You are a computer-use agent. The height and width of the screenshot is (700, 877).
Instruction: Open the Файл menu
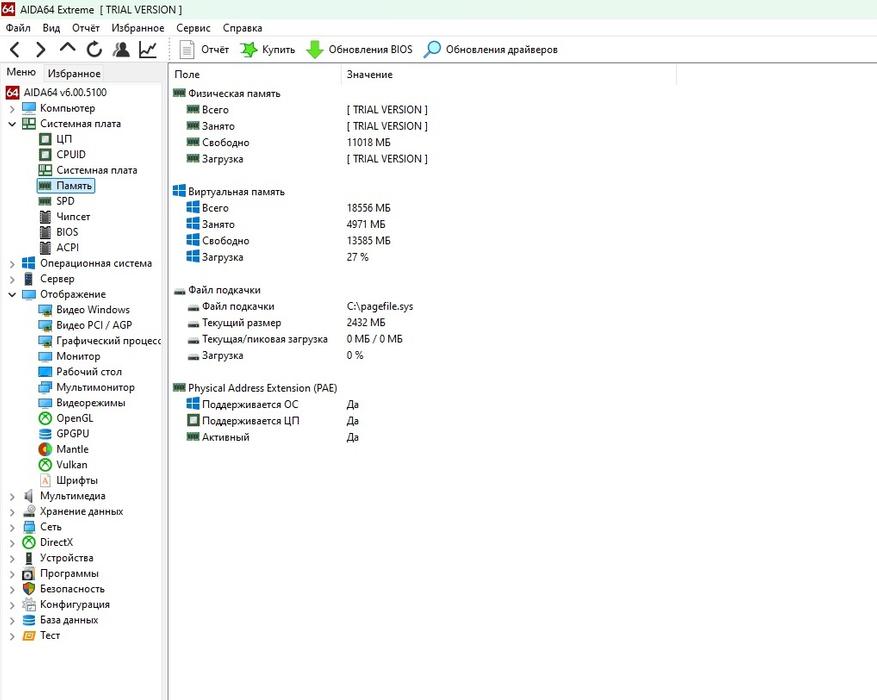[x=18, y=28]
